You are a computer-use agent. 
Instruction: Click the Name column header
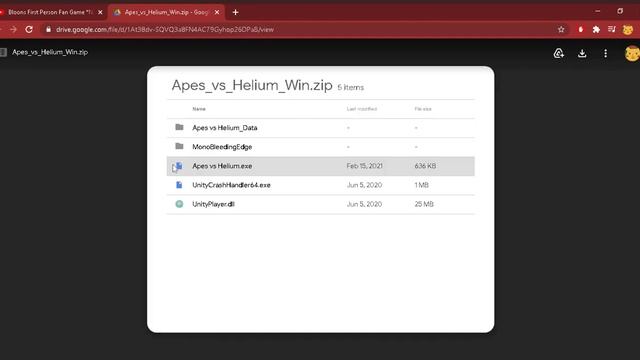(199, 109)
